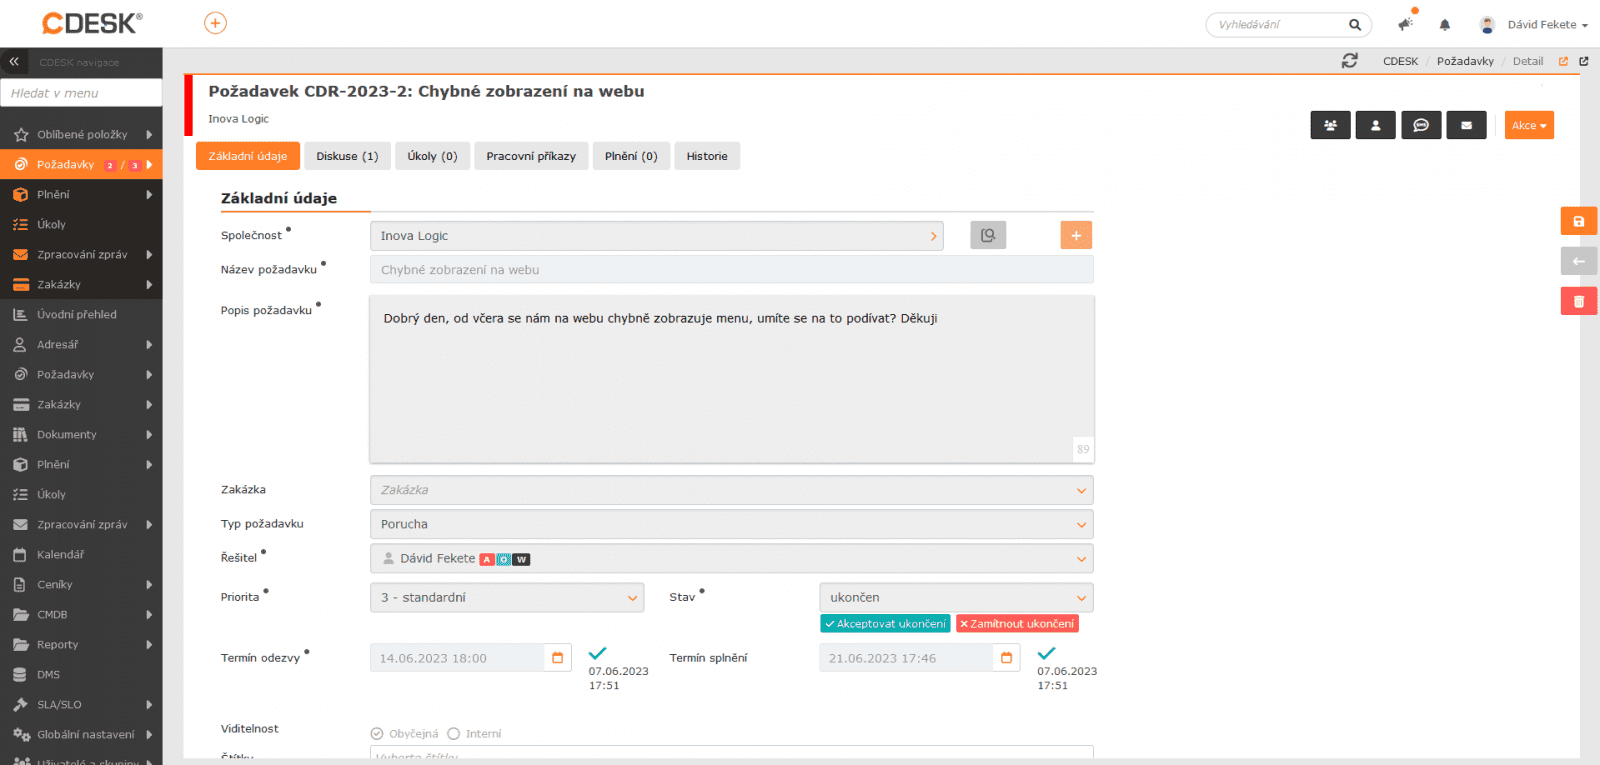Click the CDESK breadcrumb link
Screen dimensions: 1600x765
[x=1400, y=61]
